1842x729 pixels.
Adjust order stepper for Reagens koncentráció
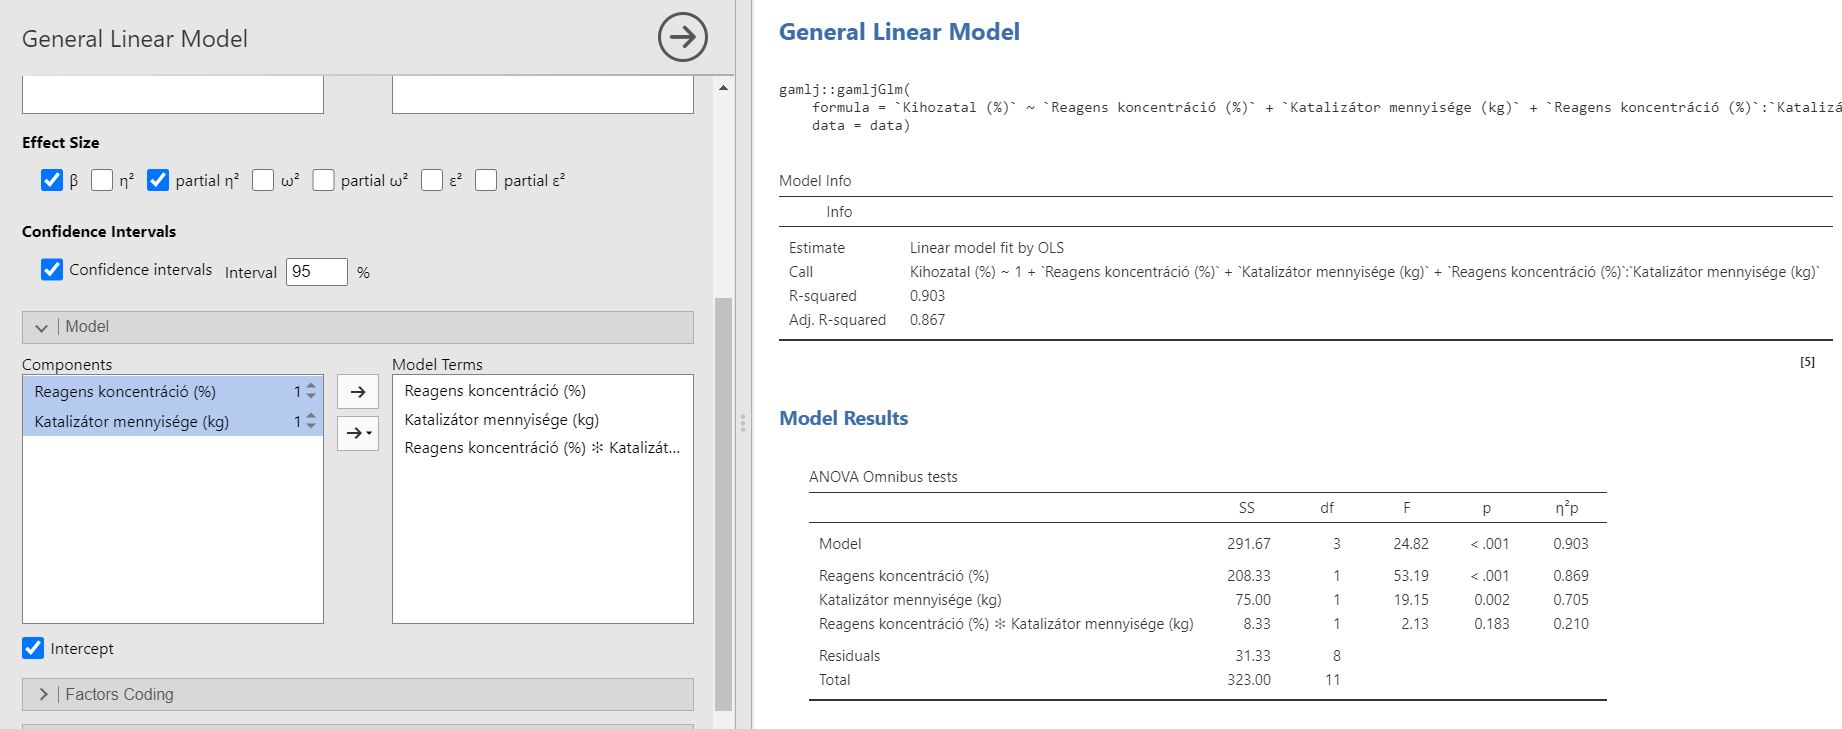coord(311,391)
